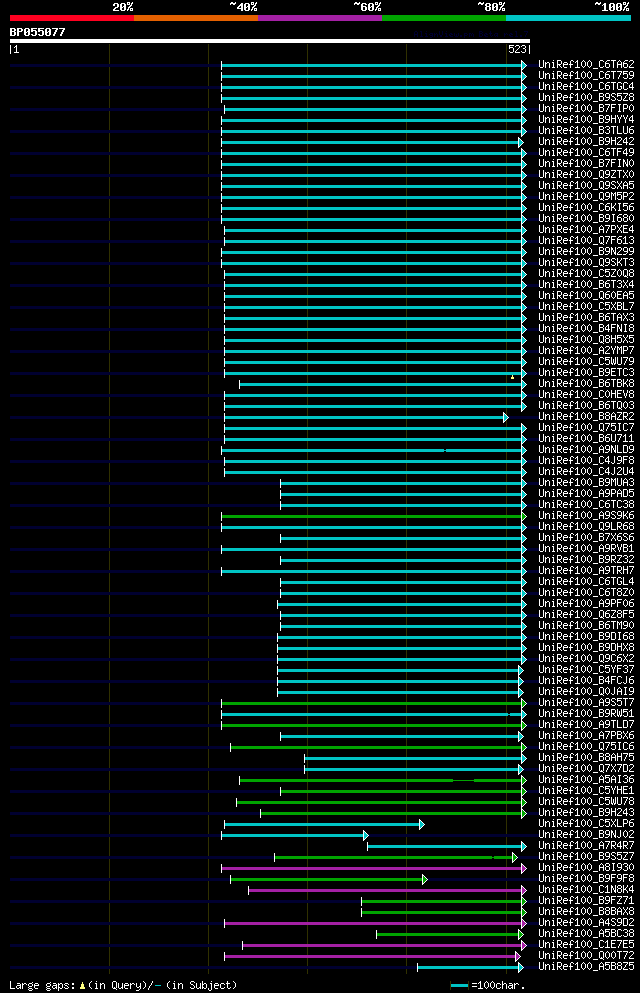Viewport: 640px width, 993px height.
Task: Select the UniRef100_C6KI56 label
Action: (x=586, y=208)
